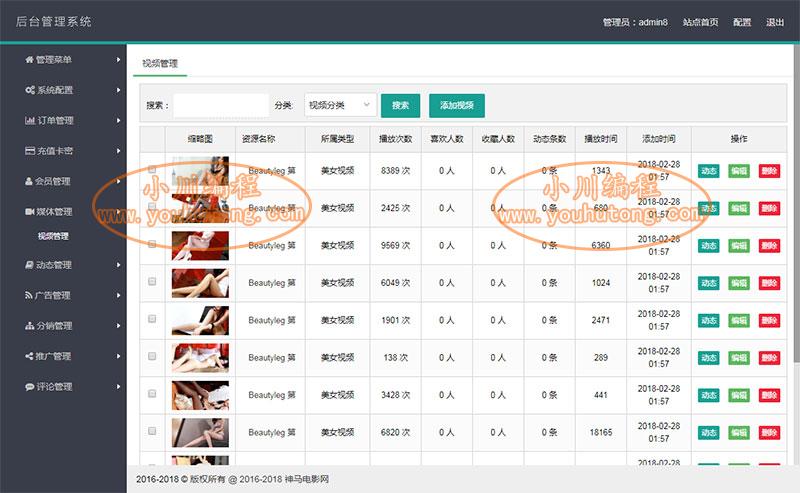Image resolution: width=800 pixels, height=493 pixels.
Task: Expand the 订单管理 arrow
Action: [x=118, y=120]
